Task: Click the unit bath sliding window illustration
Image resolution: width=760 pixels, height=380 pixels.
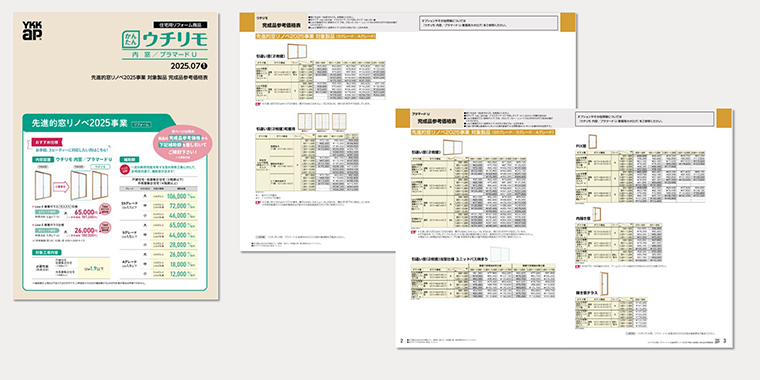Action: pos(500,255)
